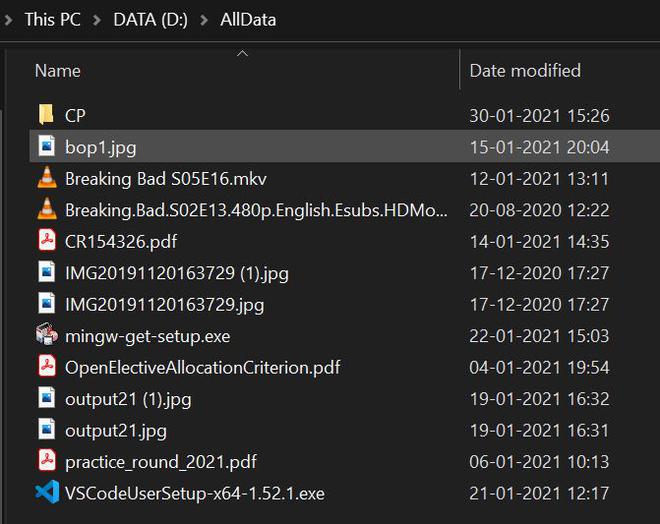This screenshot has width=660, height=524.
Task: Click AllData in the address path
Action: pos(248,20)
